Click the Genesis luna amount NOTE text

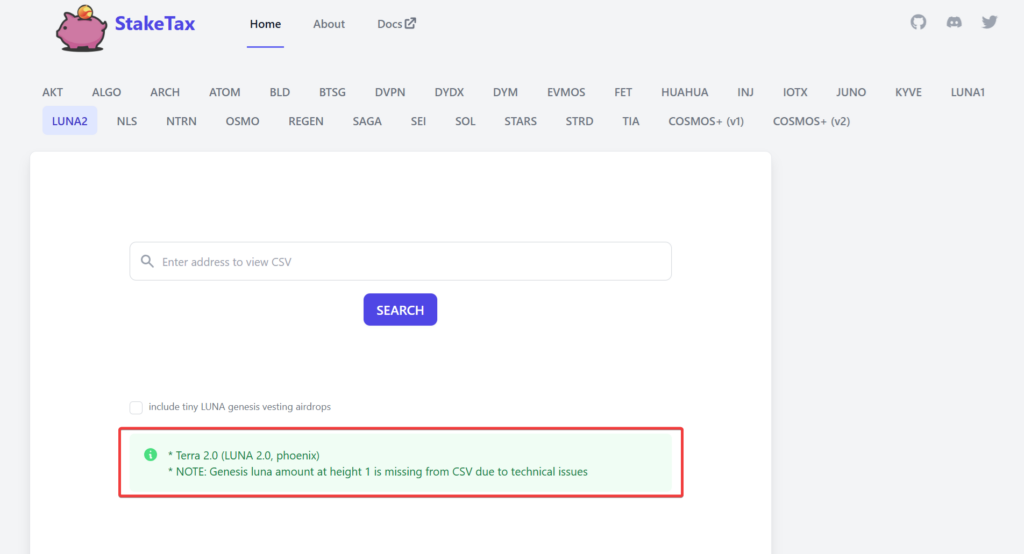click(x=377, y=472)
